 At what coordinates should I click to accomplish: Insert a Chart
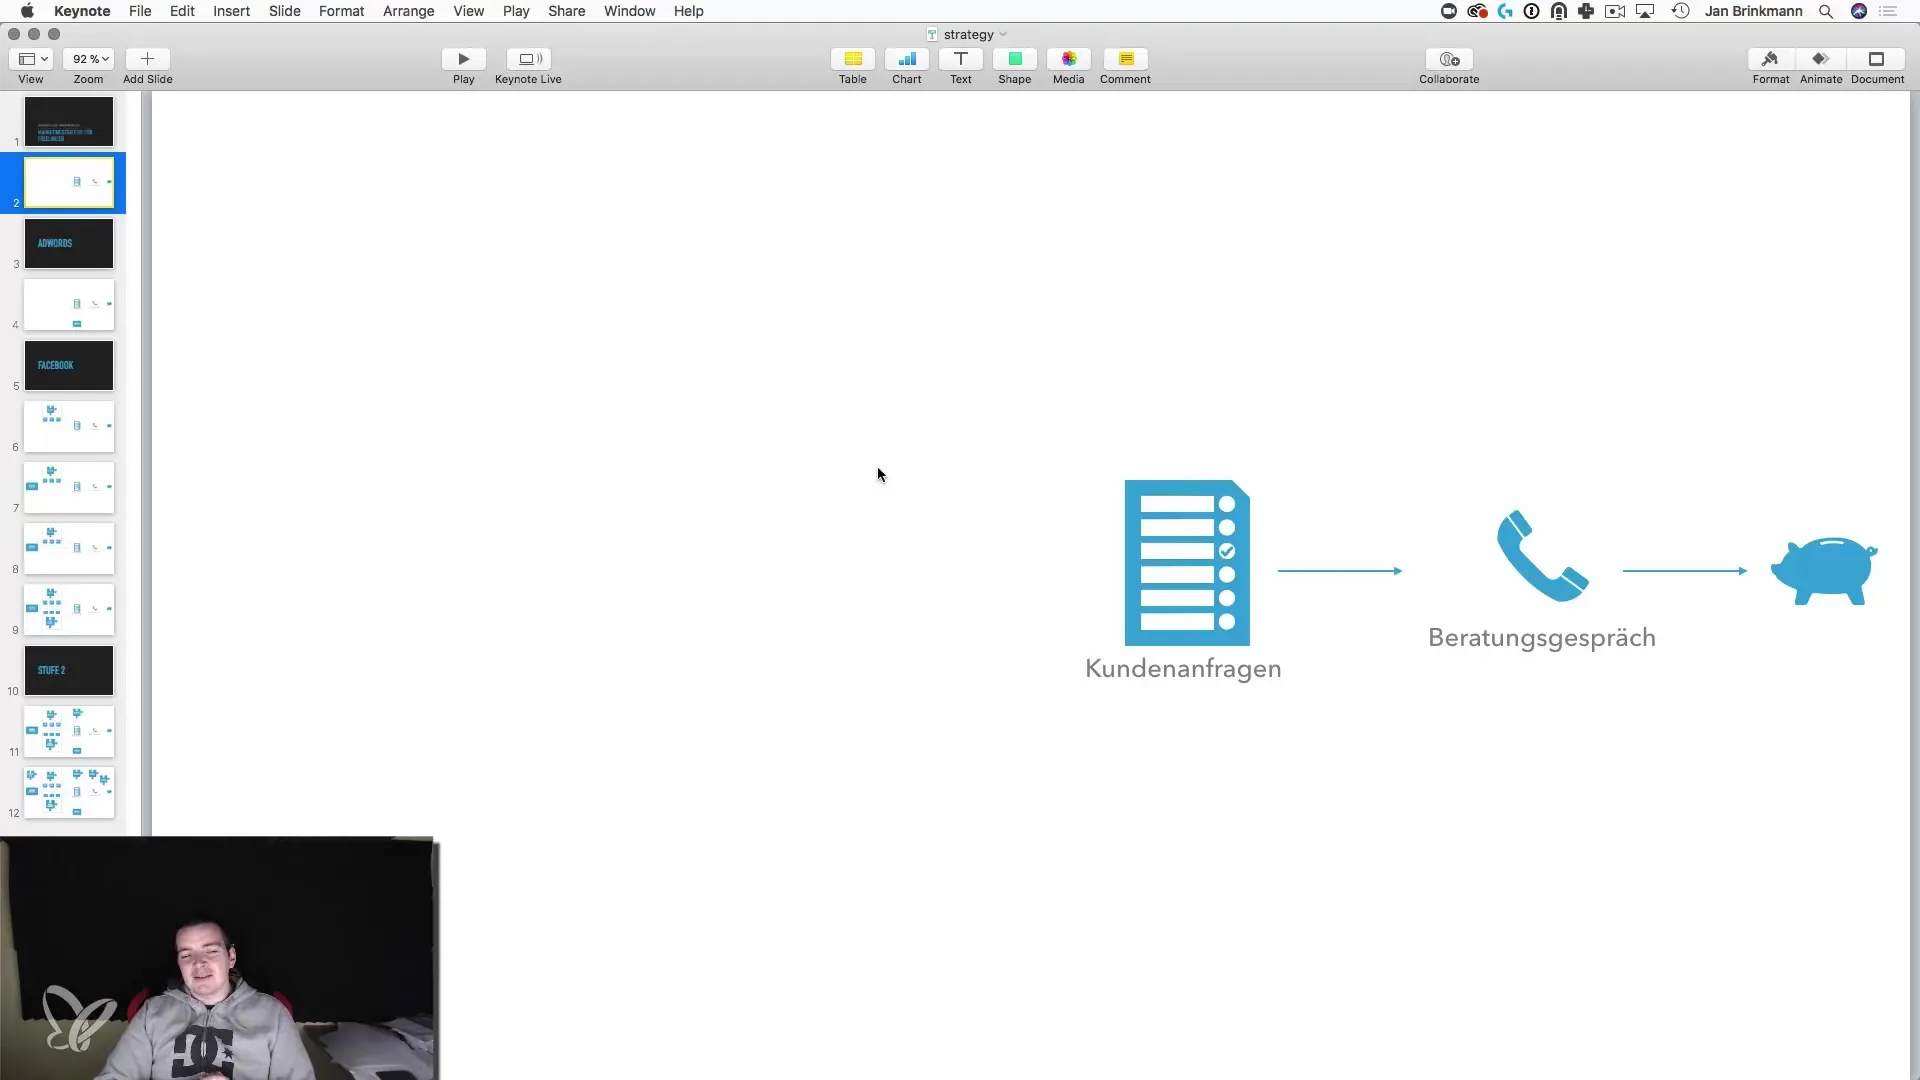pyautogui.click(x=906, y=59)
